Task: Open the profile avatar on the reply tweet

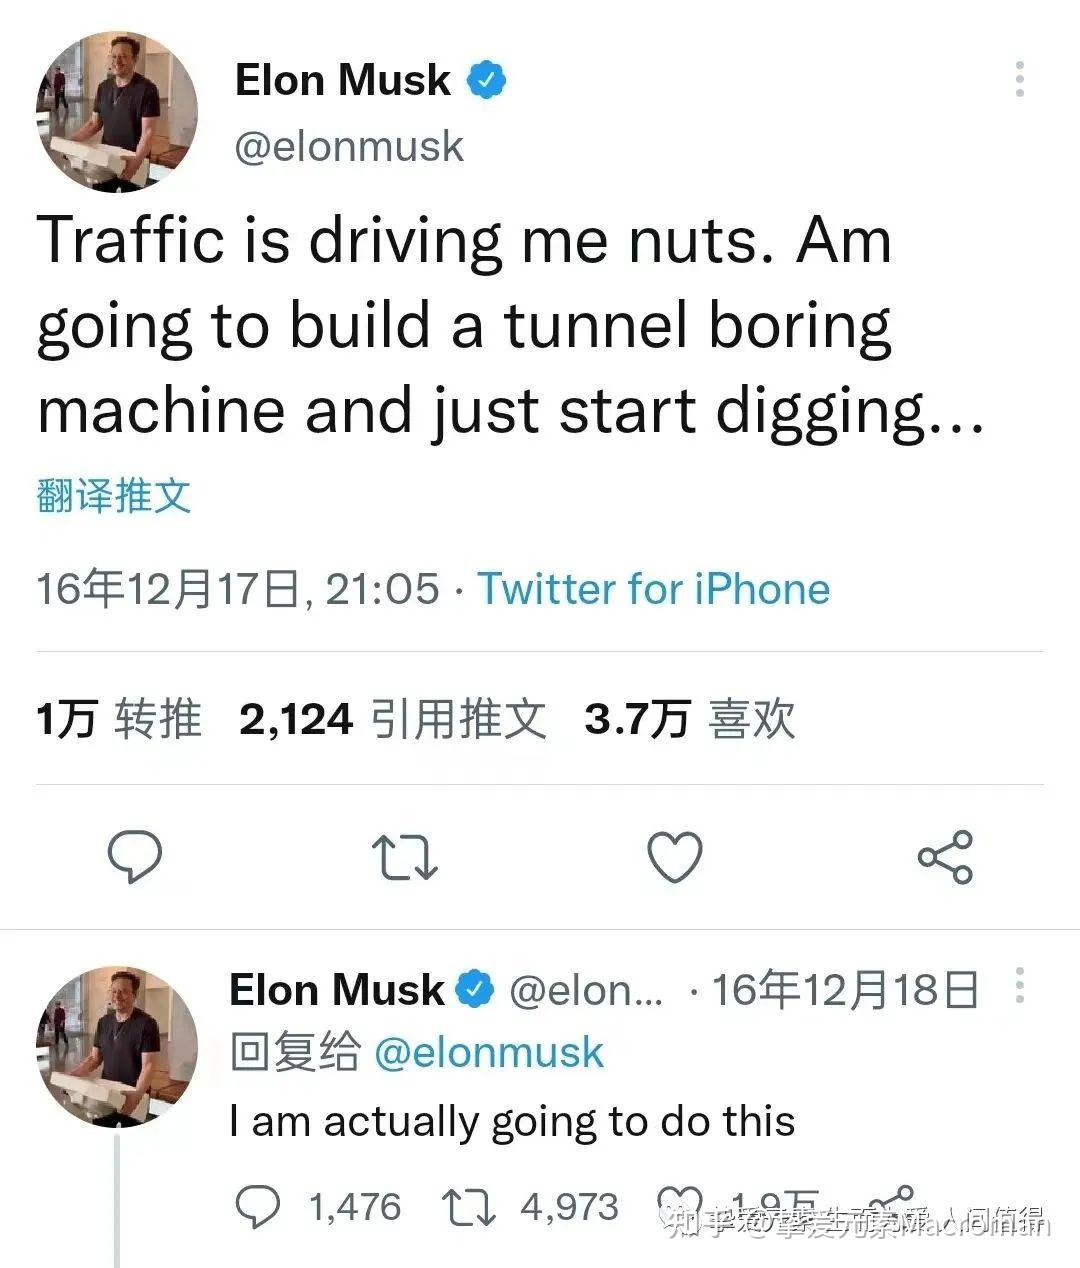Action: [x=117, y=1046]
